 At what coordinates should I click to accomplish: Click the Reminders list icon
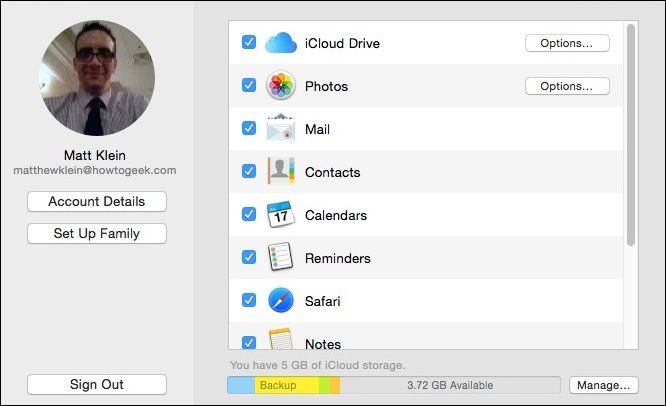pyautogui.click(x=280, y=257)
